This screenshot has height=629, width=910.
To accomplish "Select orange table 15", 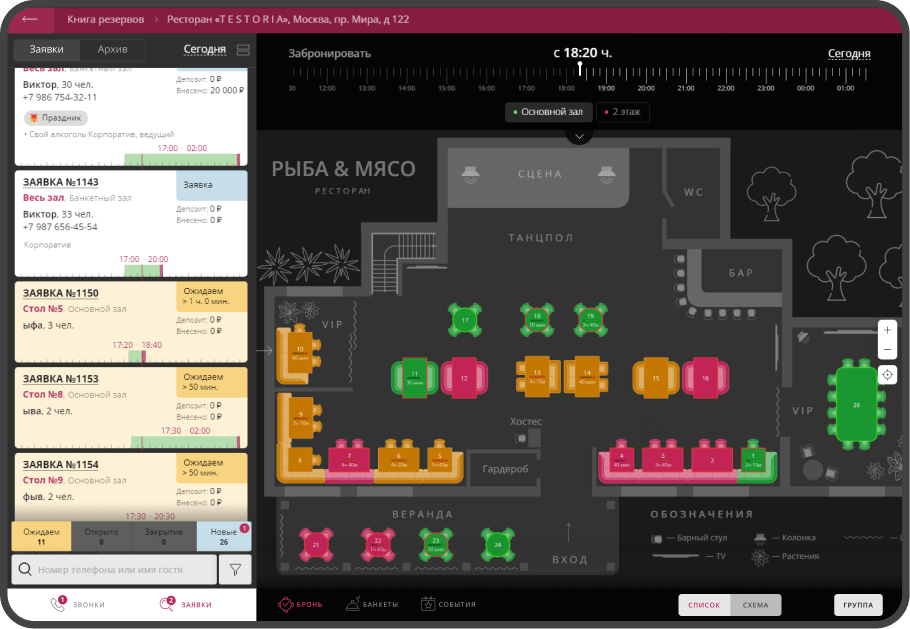I will coord(655,378).
